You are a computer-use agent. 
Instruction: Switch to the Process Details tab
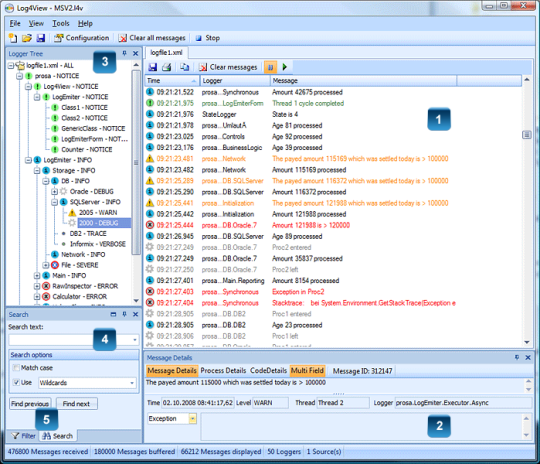223,371
